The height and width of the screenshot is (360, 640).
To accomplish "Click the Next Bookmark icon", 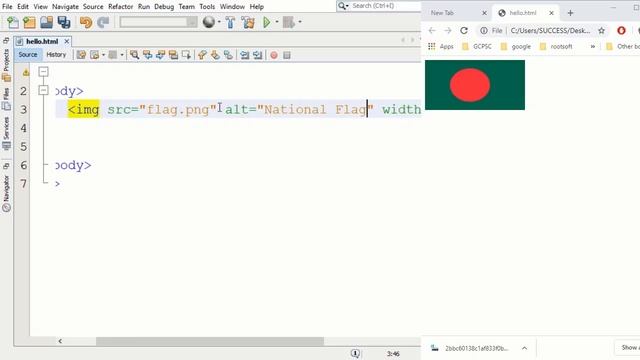I will (215, 55).
